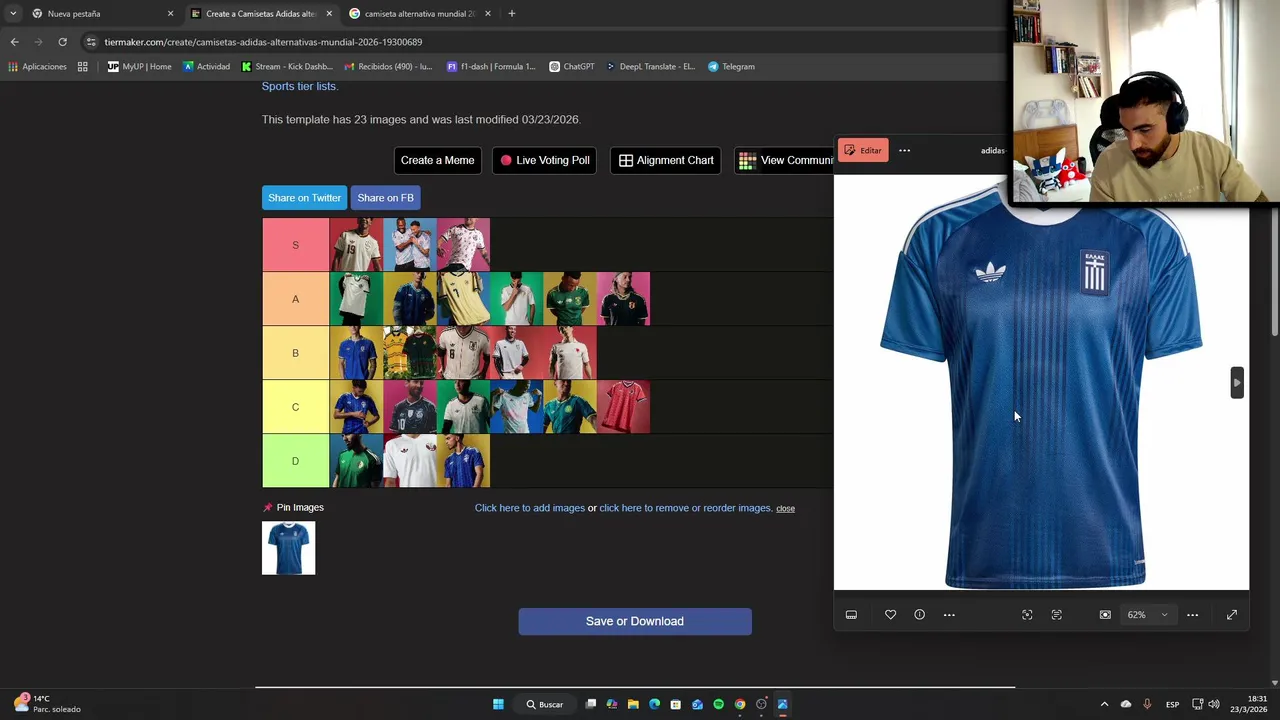
Task: Click Create a Meme button
Action: pyautogui.click(x=437, y=160)
